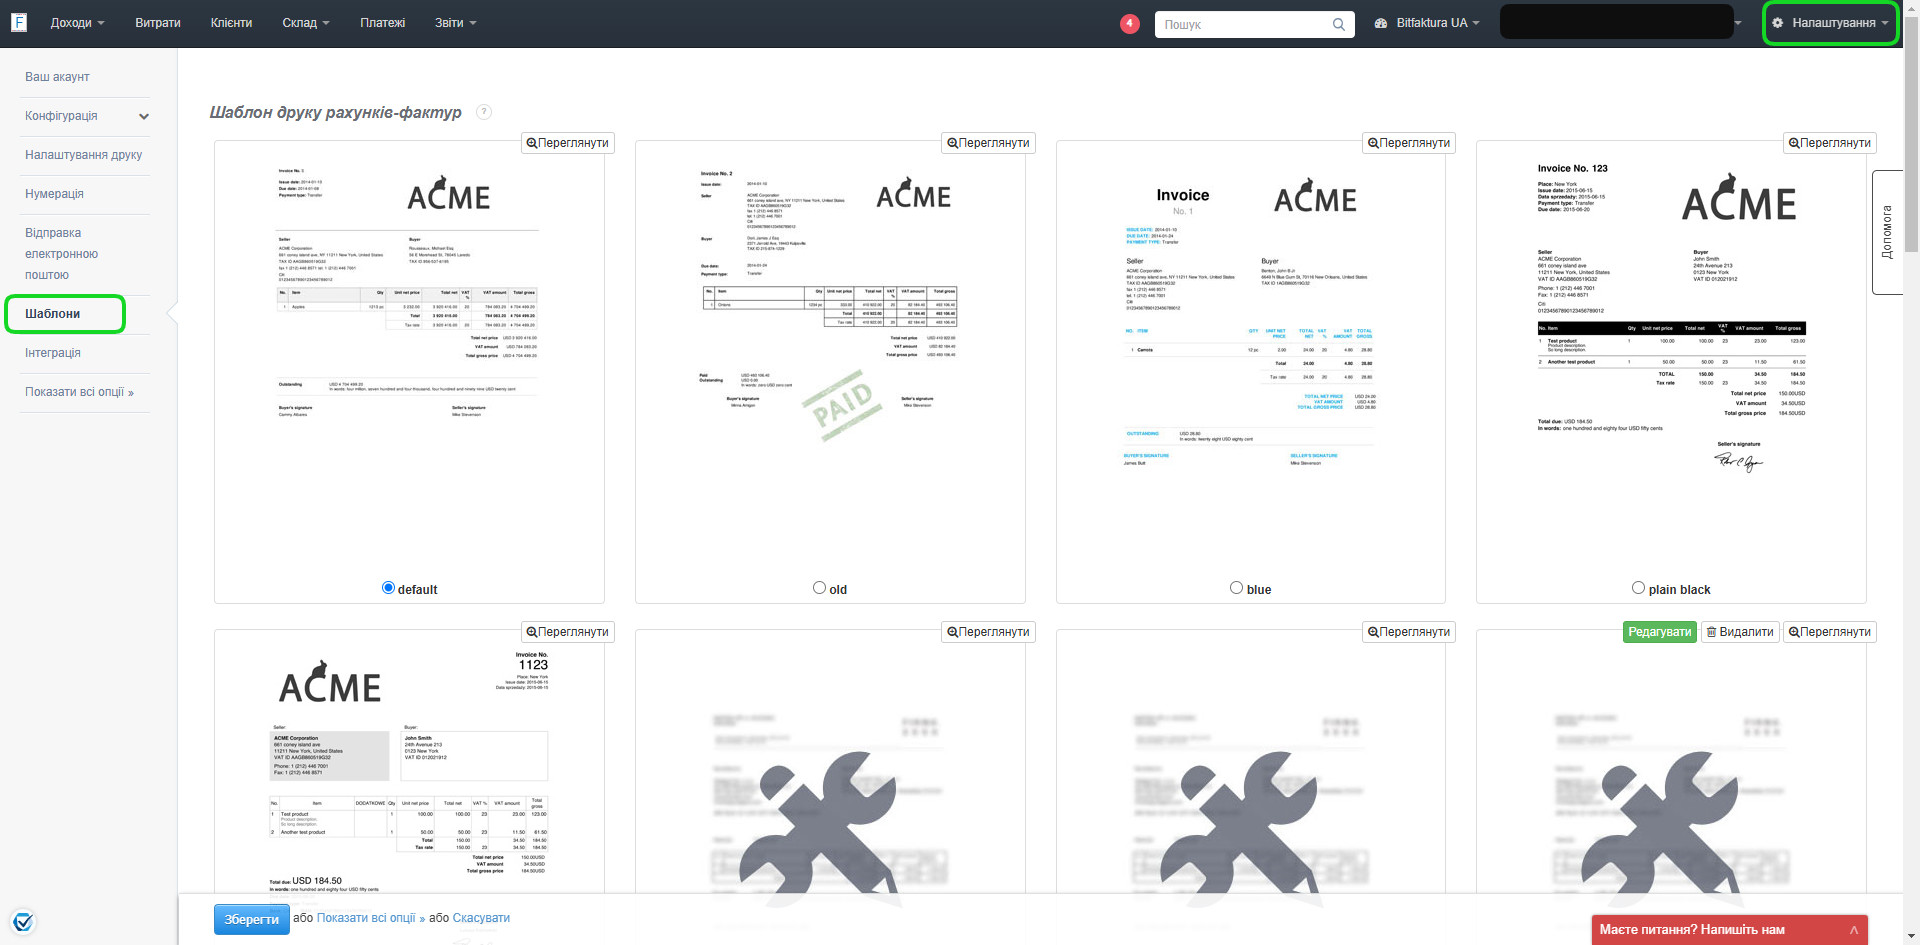This screenshot has height=945, width=1920.
Task: Click the green Редагувати button
Action: click(1660, 632)
